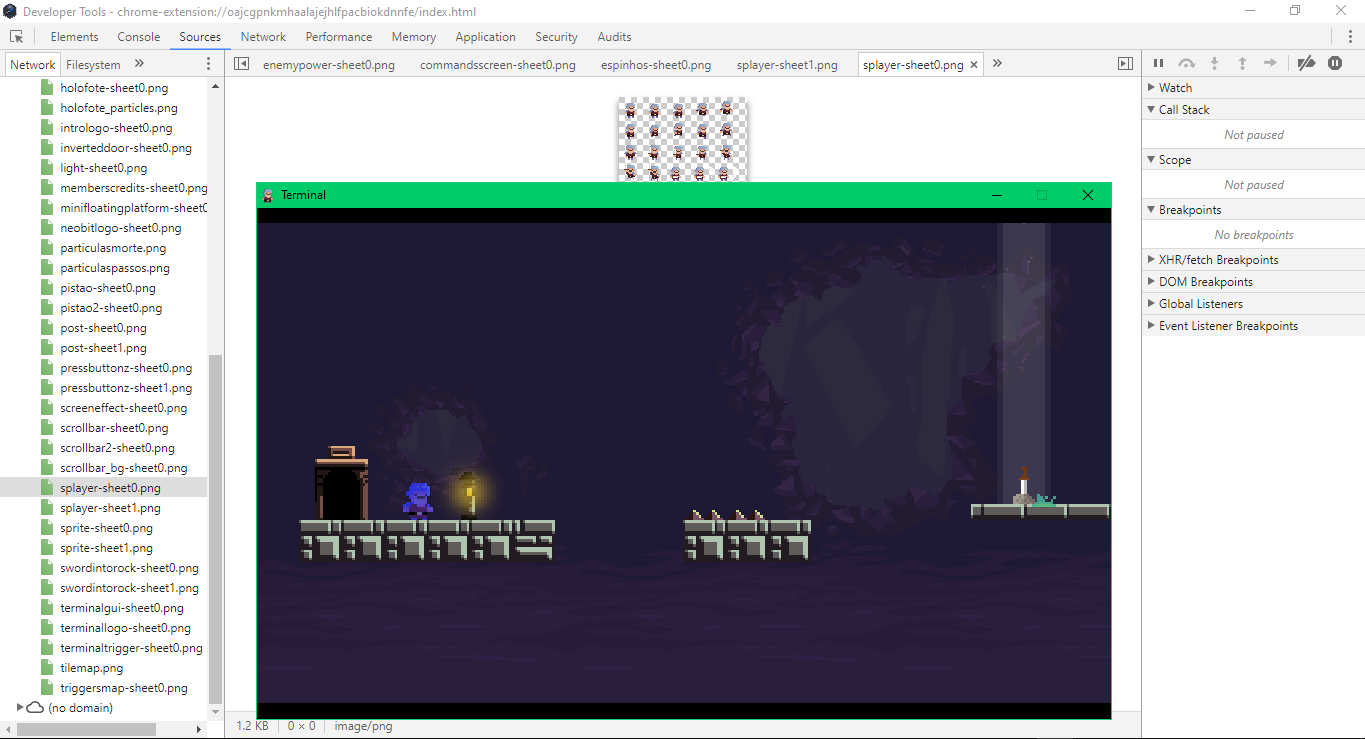Select swordintorock-sheet1.png file
The height and width of the screenshot is (739, 1365).
click(x=129, y=588)
